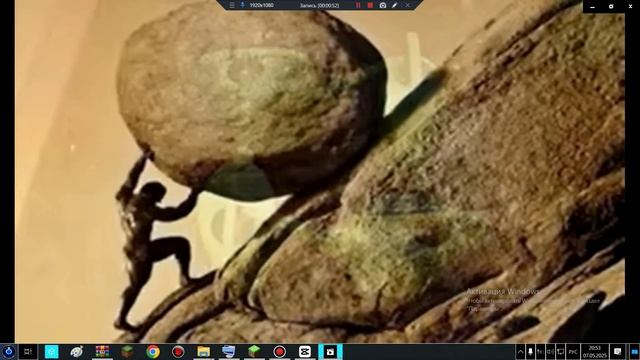Minimize the image viewer window
The width and height of the screenshot is (640, 360).
coord(592,7)
